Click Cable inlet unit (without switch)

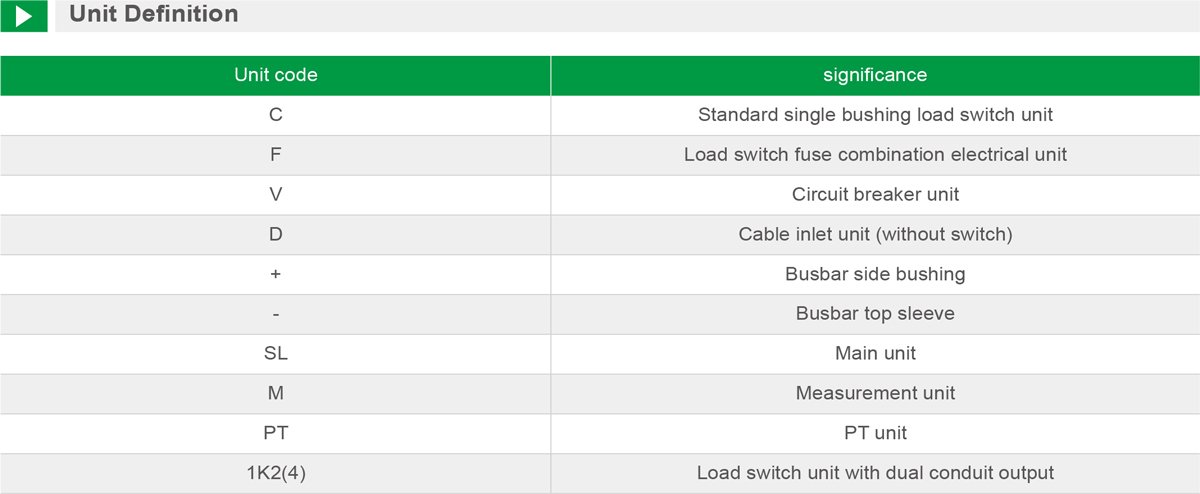875,234
